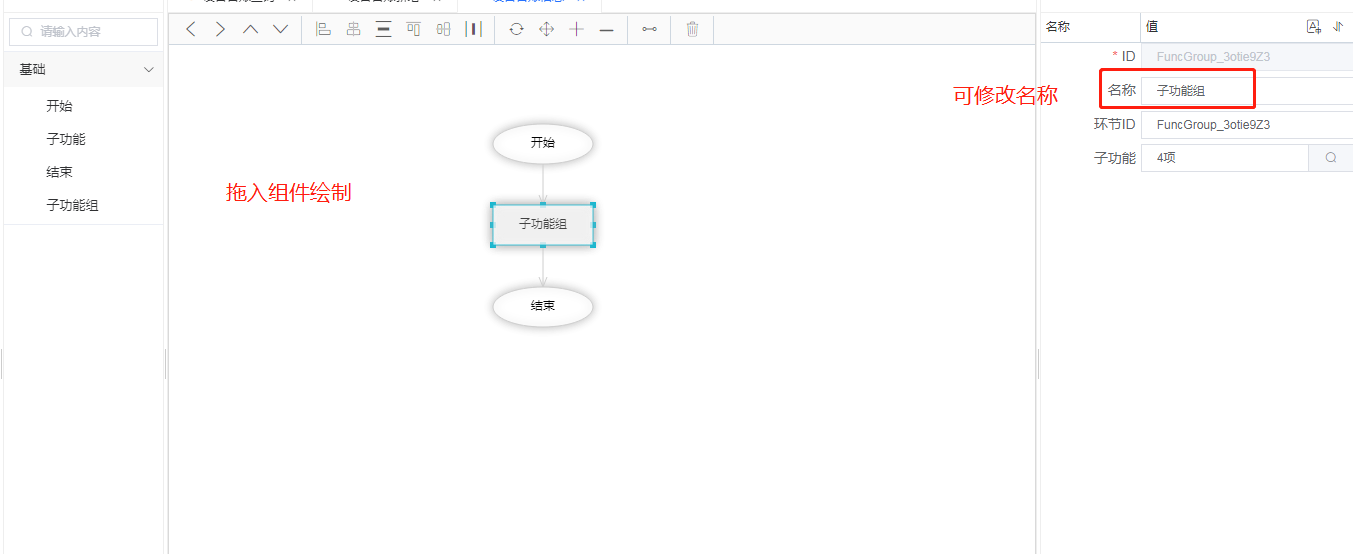Select 开始 in the component list
The height and width of the screenshot is (554, 1353).
(x=59, y=106)
